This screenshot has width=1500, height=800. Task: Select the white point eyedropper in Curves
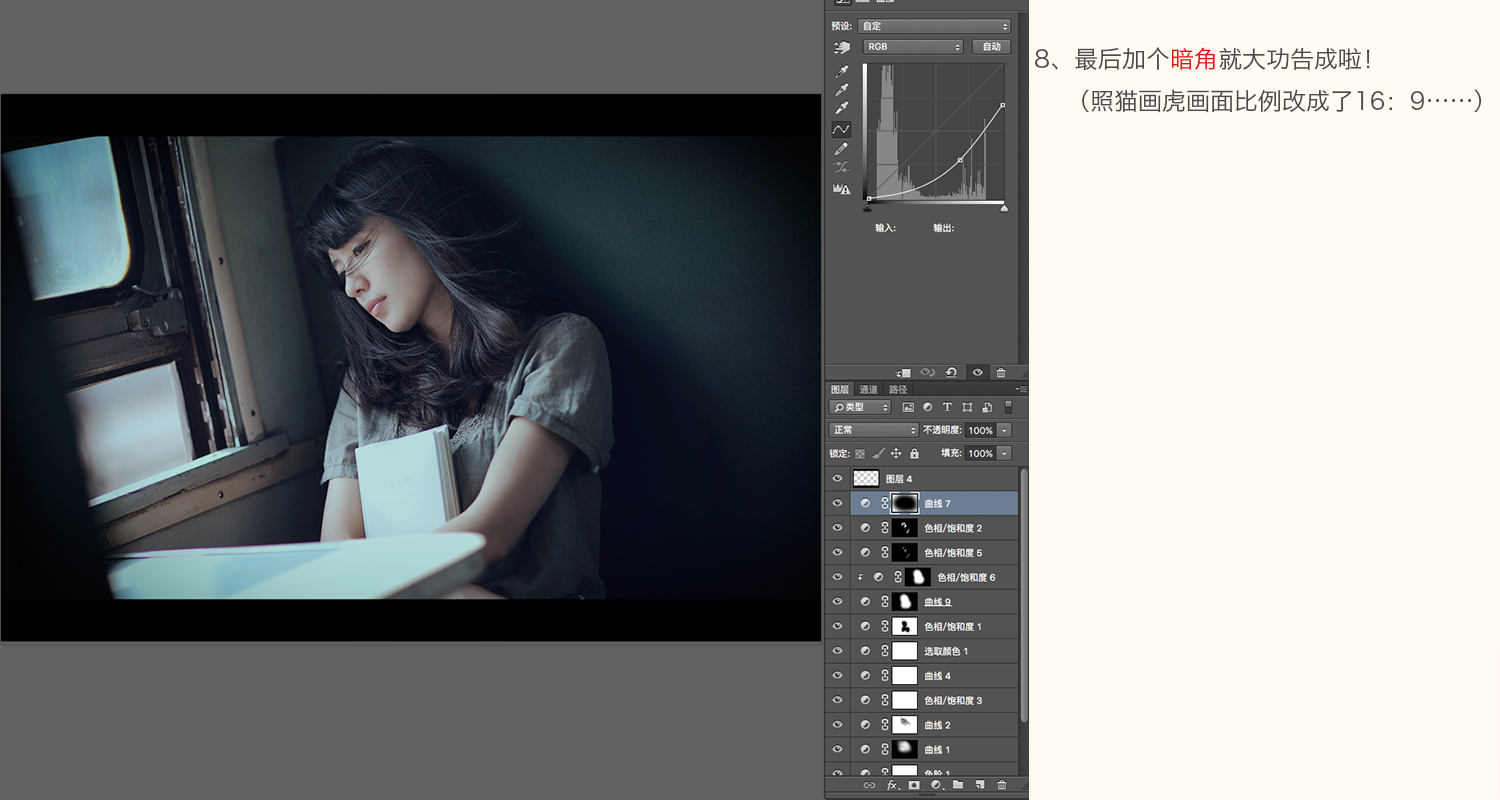click(842, 109)
